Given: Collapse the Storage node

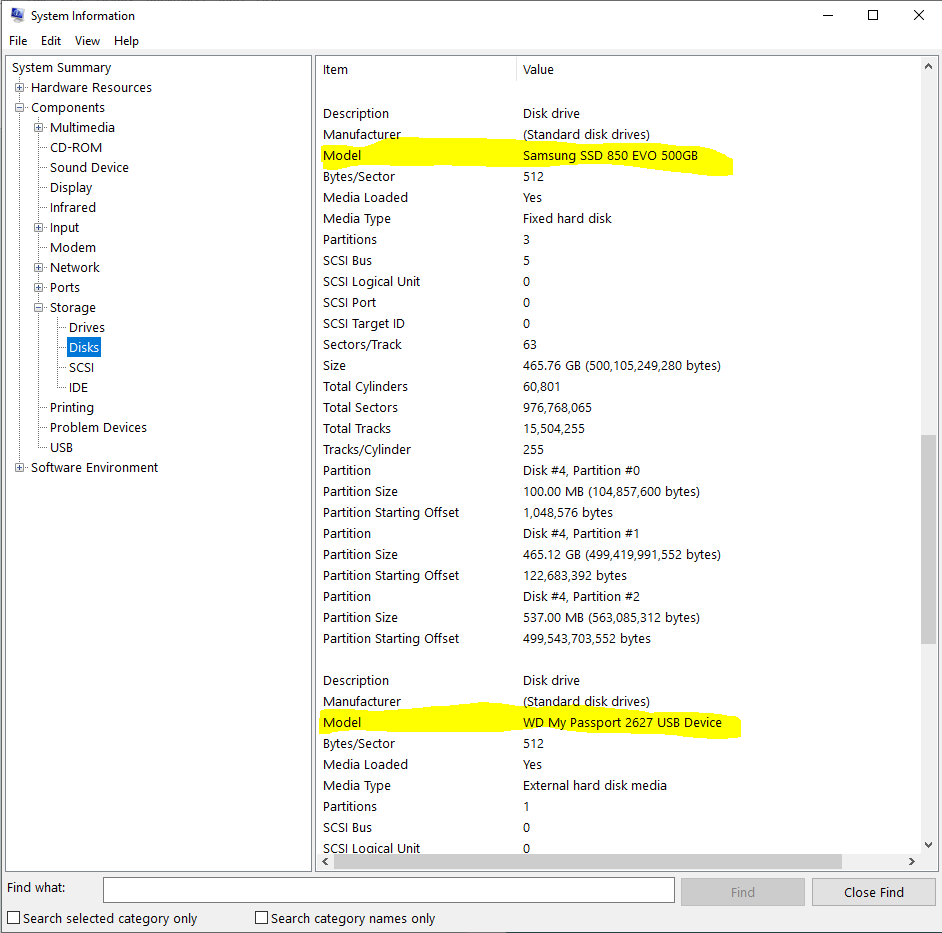Looking at the screenshot, I should (x=39, y=308).
